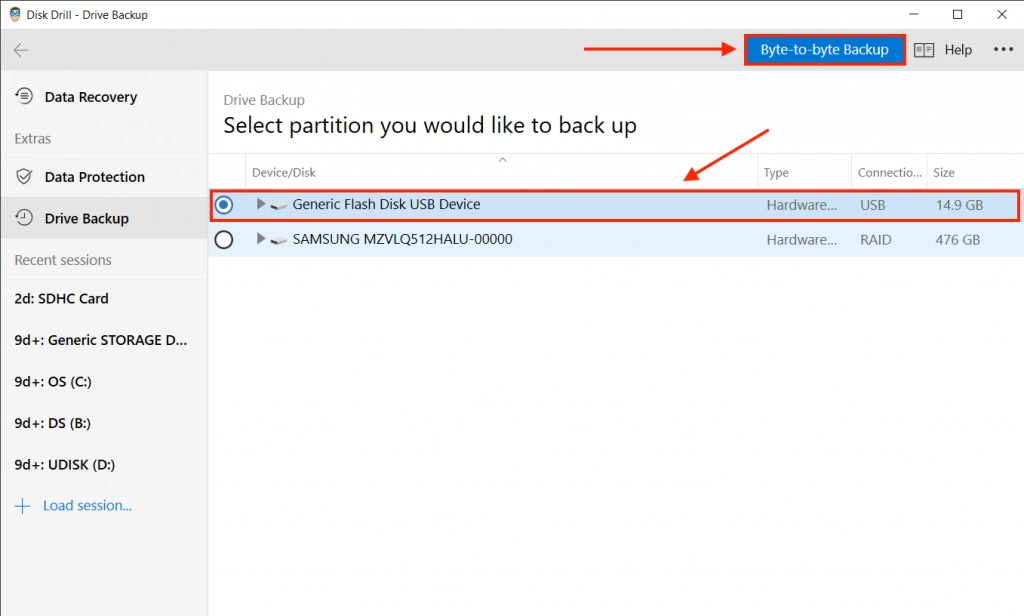Viewport: 1024px width, 616px height.
Task: Click the SAMSUNG drive icon
Action: point(279,240)
